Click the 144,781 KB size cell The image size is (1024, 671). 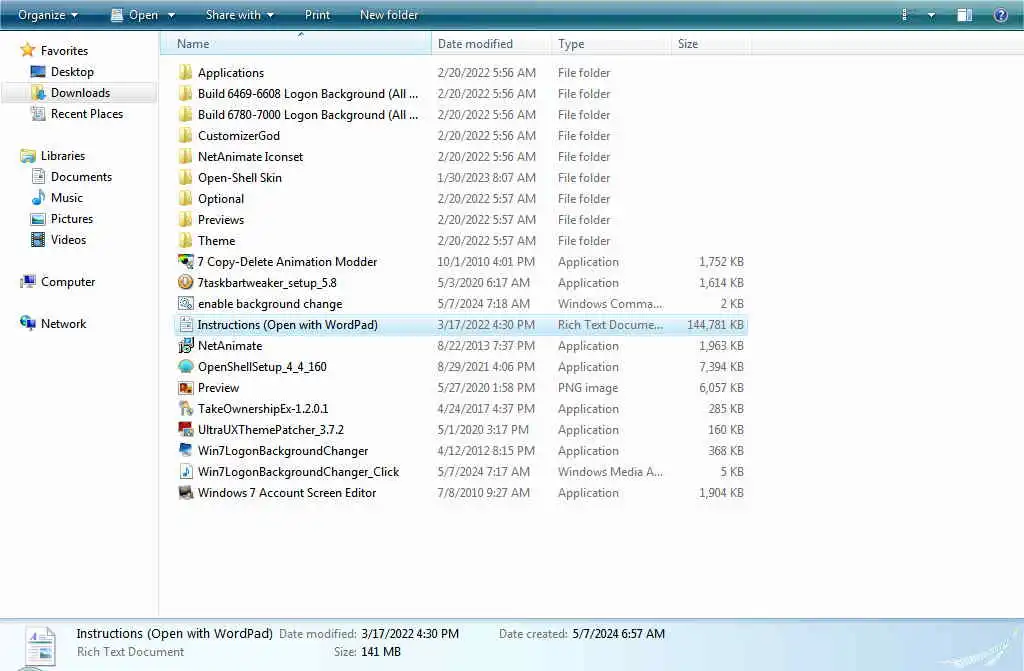(x=715, y=324)
